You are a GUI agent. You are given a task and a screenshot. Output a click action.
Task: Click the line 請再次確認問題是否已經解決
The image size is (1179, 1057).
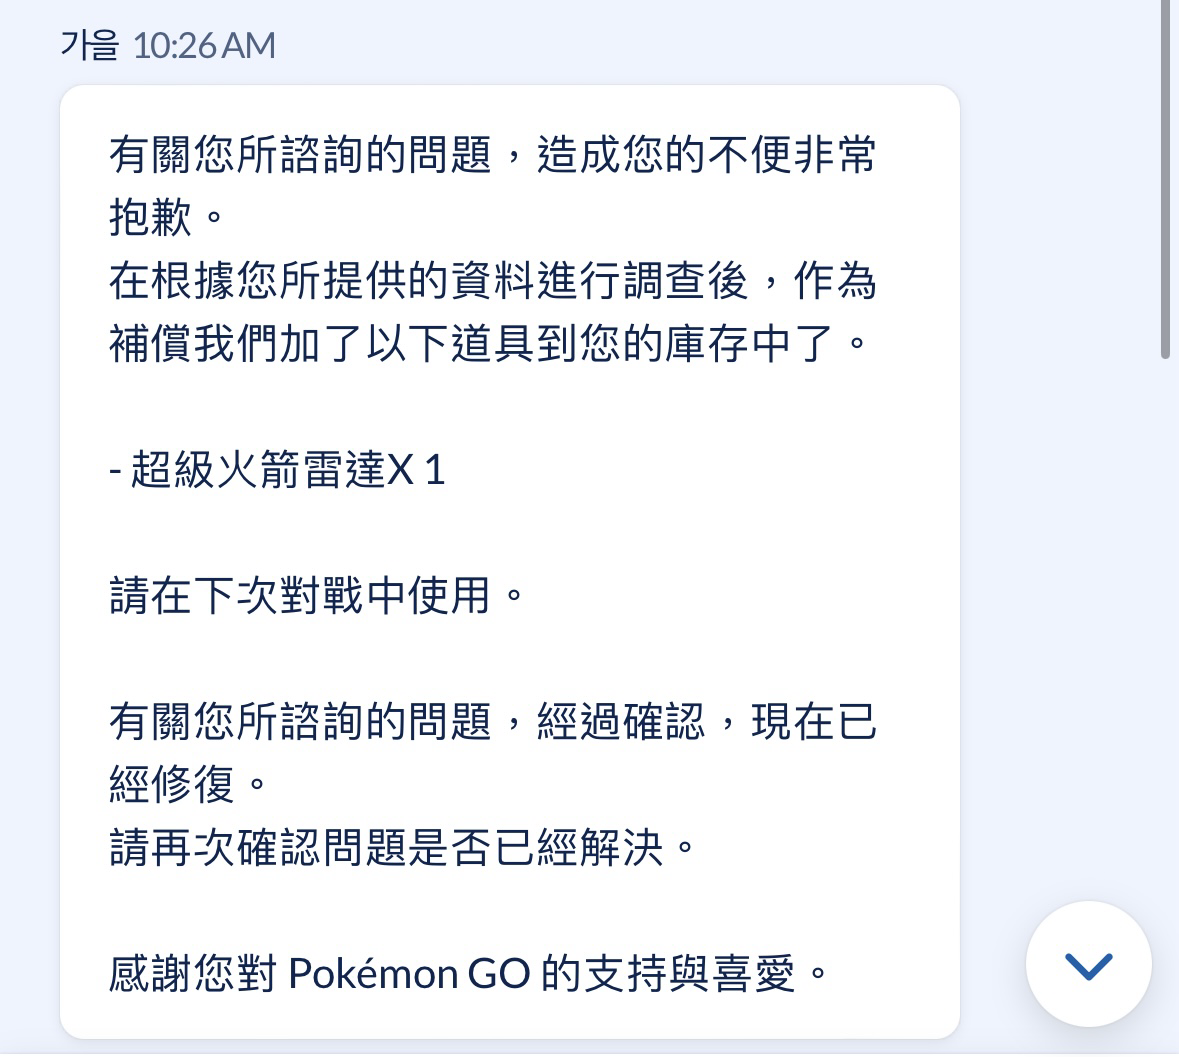pos(402,848)
